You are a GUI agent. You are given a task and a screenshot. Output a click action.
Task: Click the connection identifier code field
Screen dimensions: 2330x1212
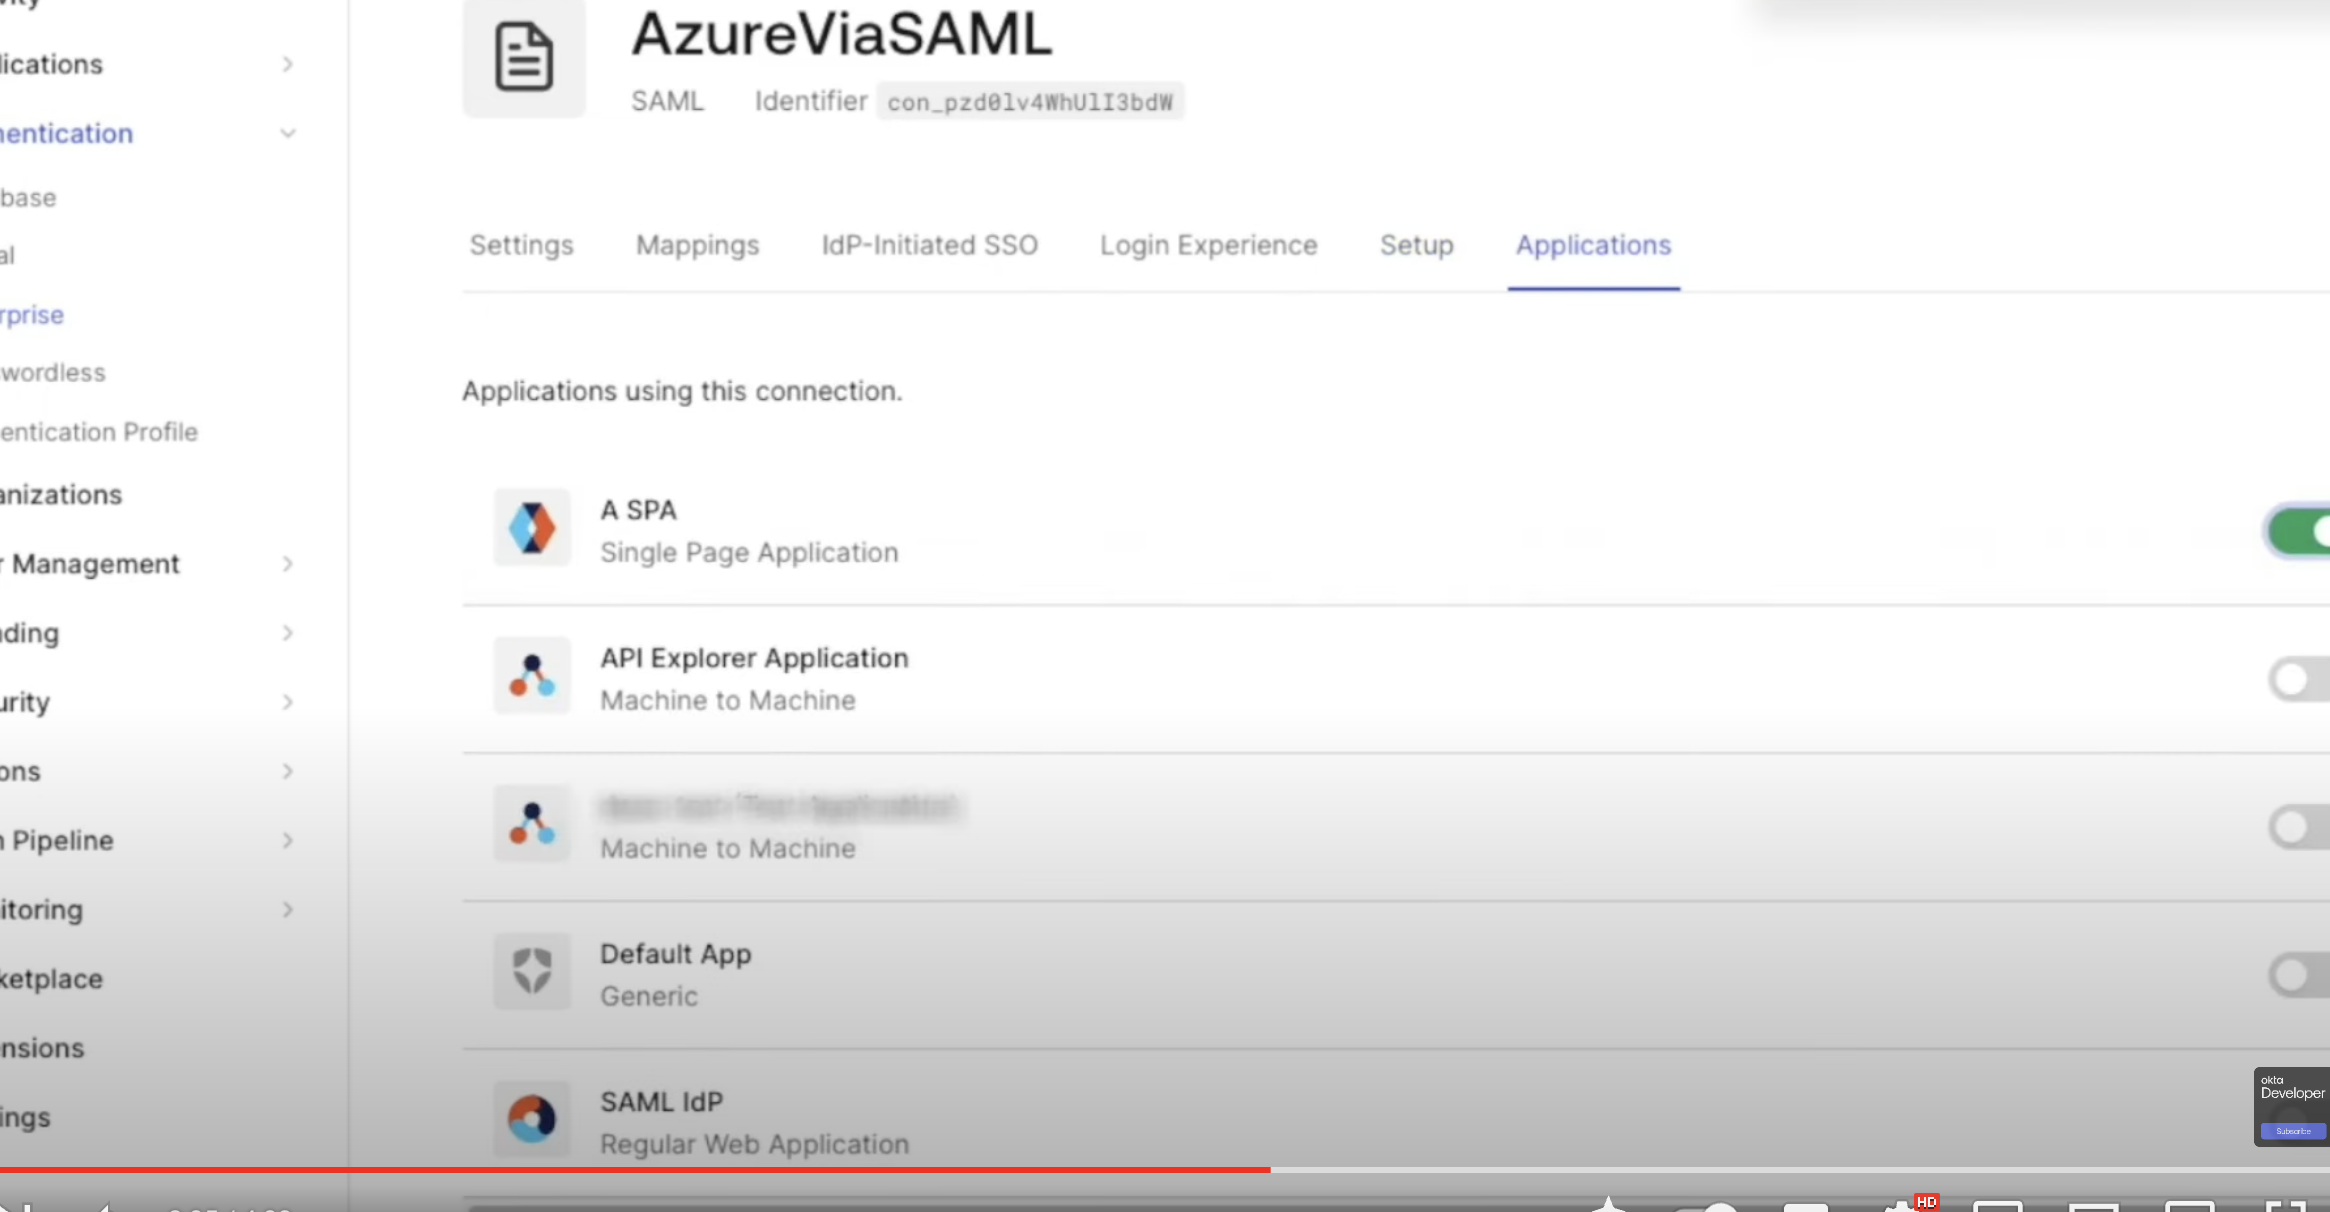[1029, 102]
